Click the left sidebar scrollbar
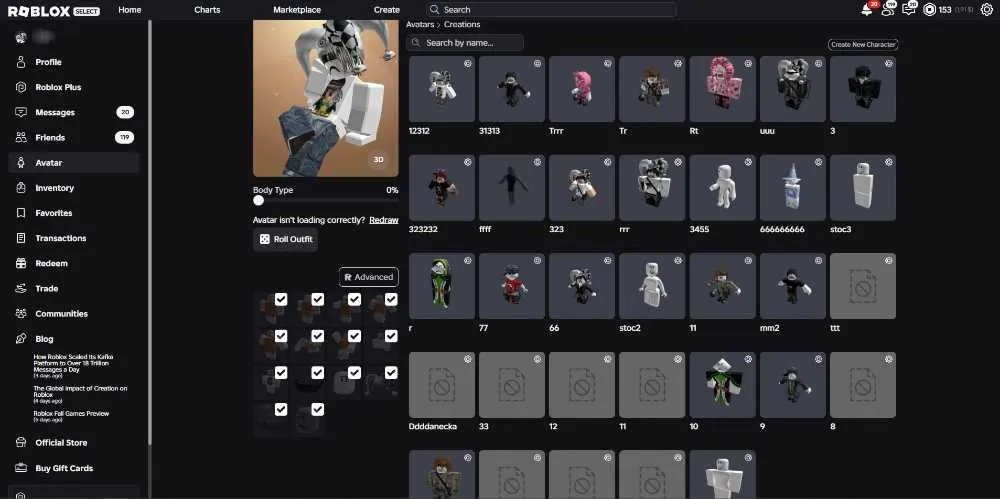This screenshot has height=499, width=1000. tap(150, 233)
